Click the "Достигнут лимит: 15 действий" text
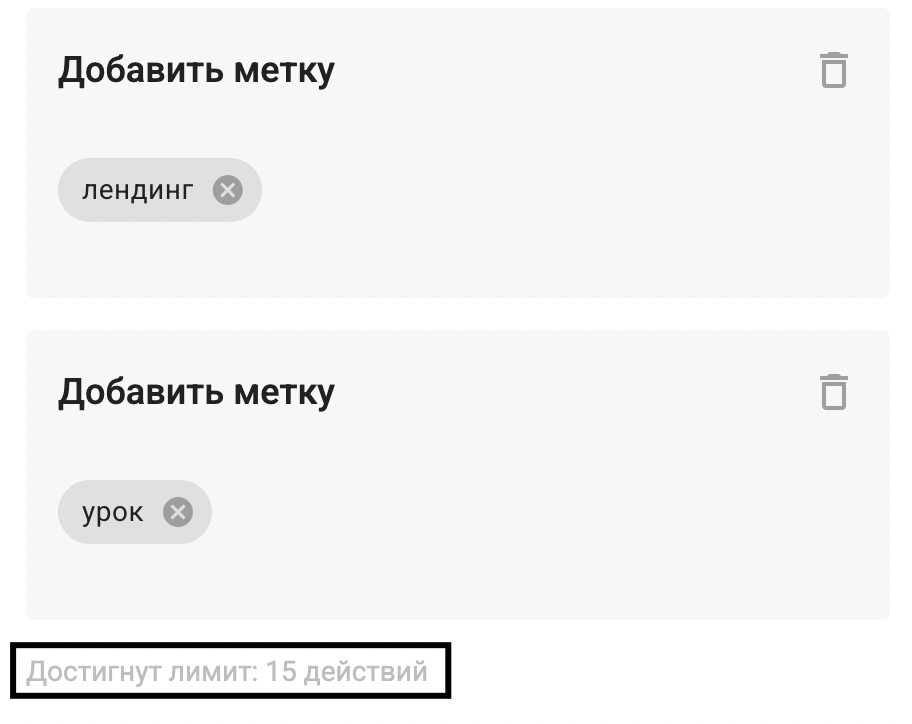Screen dimensions: 912x724 point(227,671)
